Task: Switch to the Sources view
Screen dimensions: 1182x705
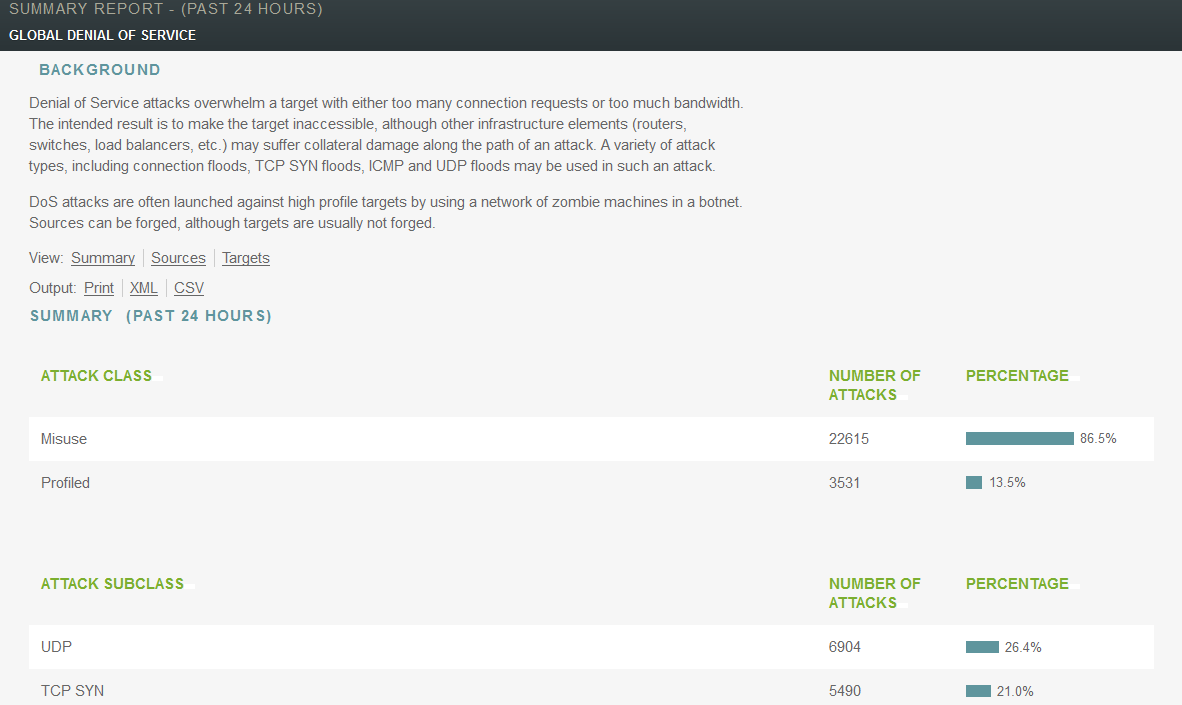Action: coord(178,258)
